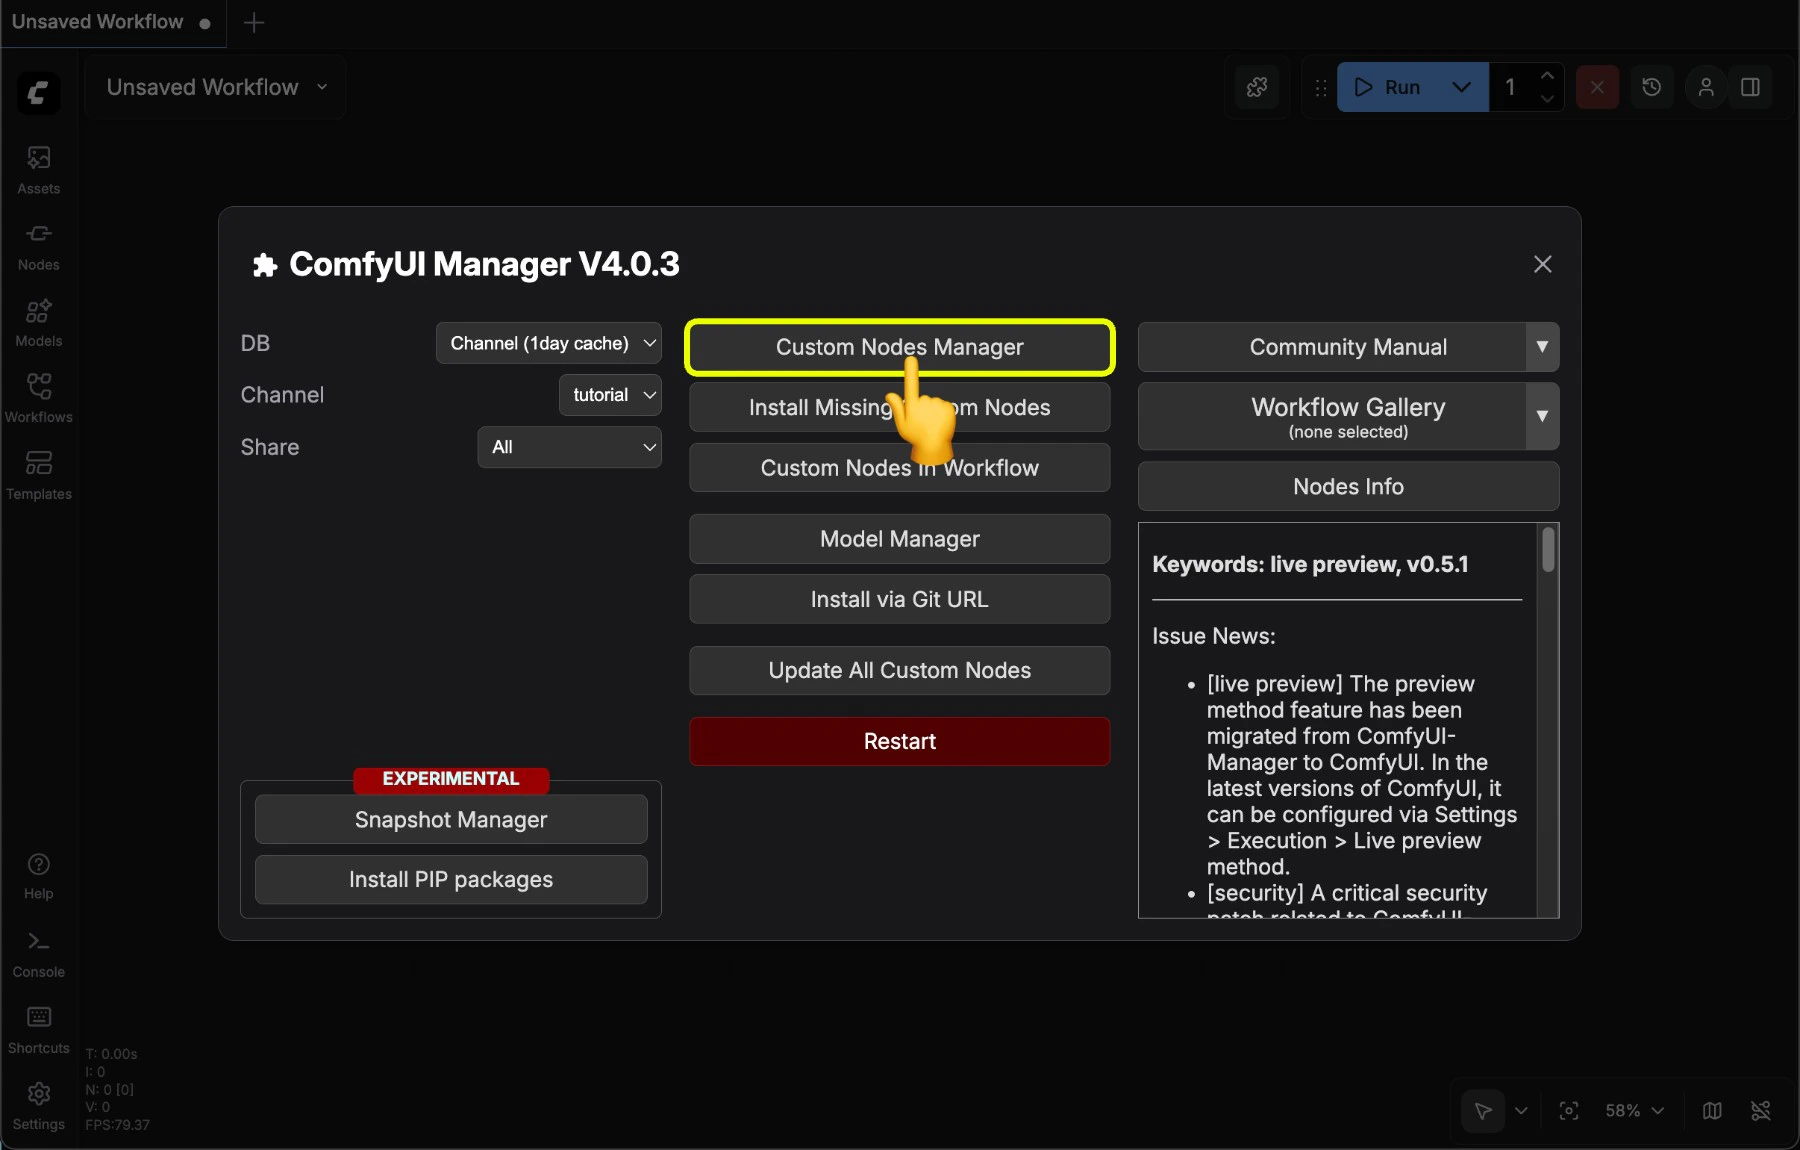Open a new workflow tab

[x=254, y=22]
